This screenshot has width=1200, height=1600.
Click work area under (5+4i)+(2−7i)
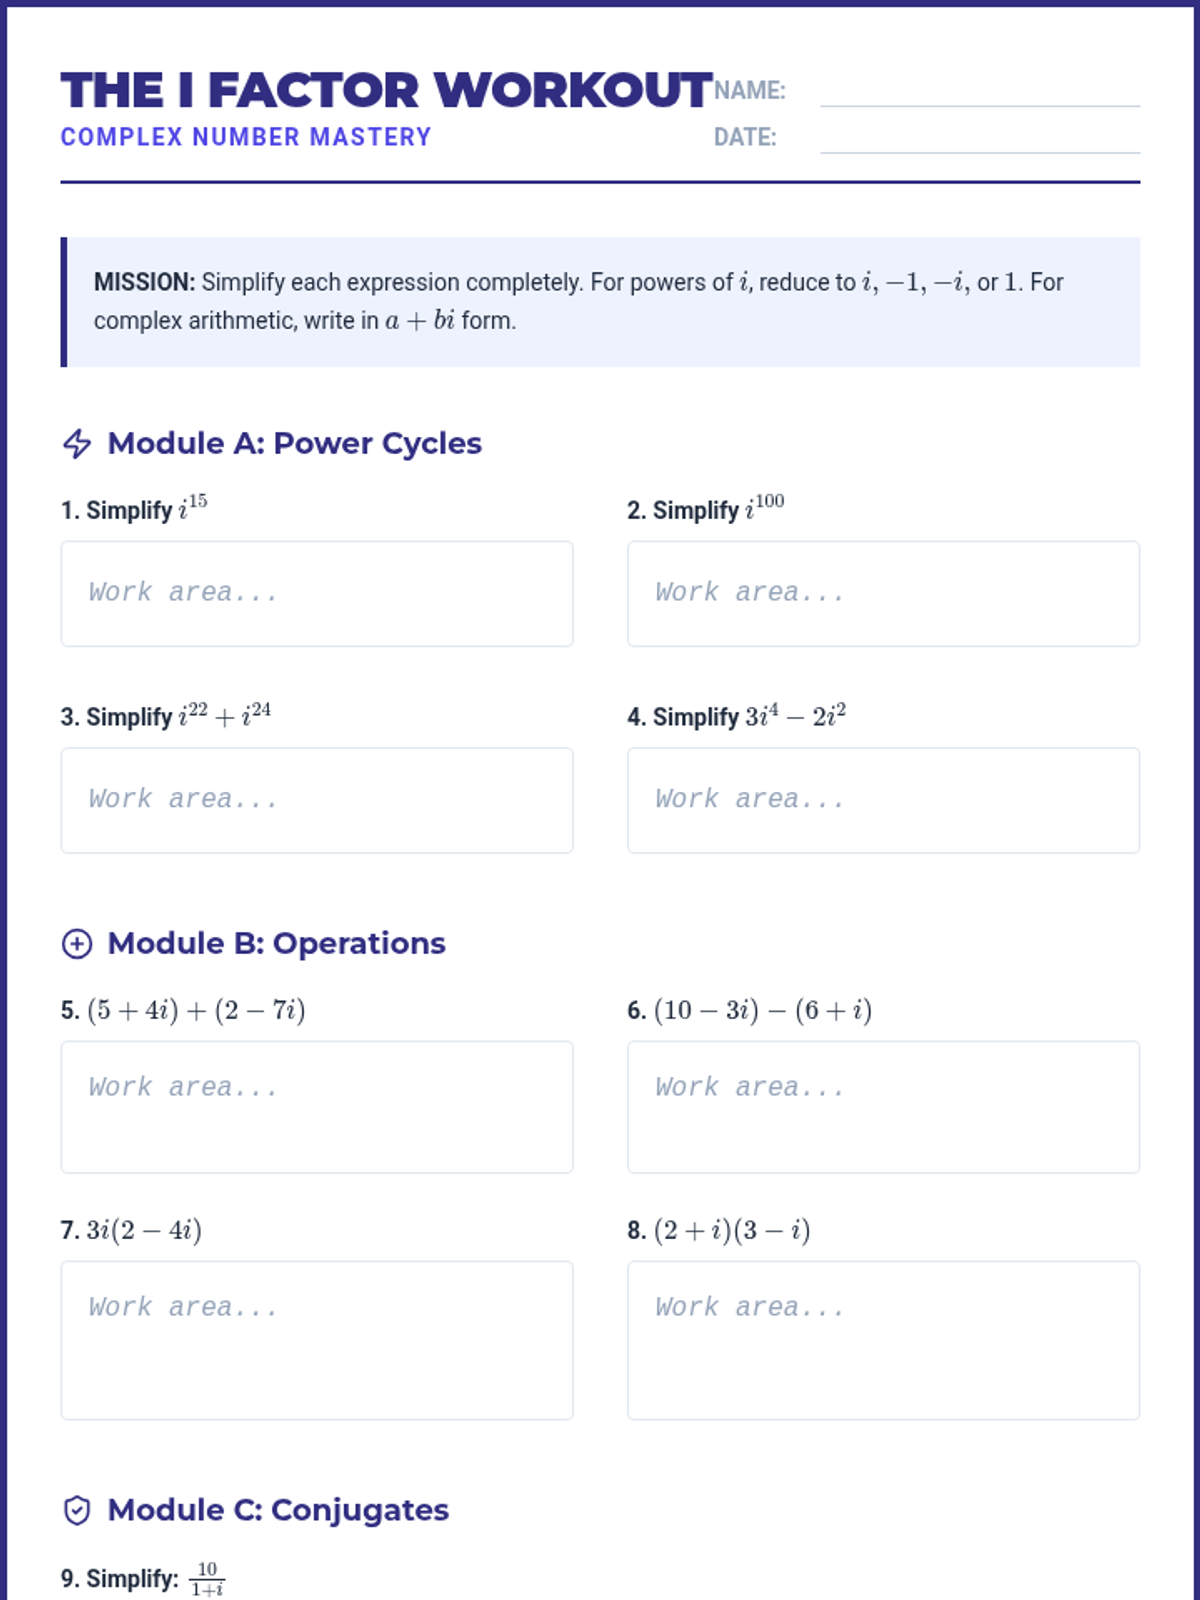click(317, 1107)
